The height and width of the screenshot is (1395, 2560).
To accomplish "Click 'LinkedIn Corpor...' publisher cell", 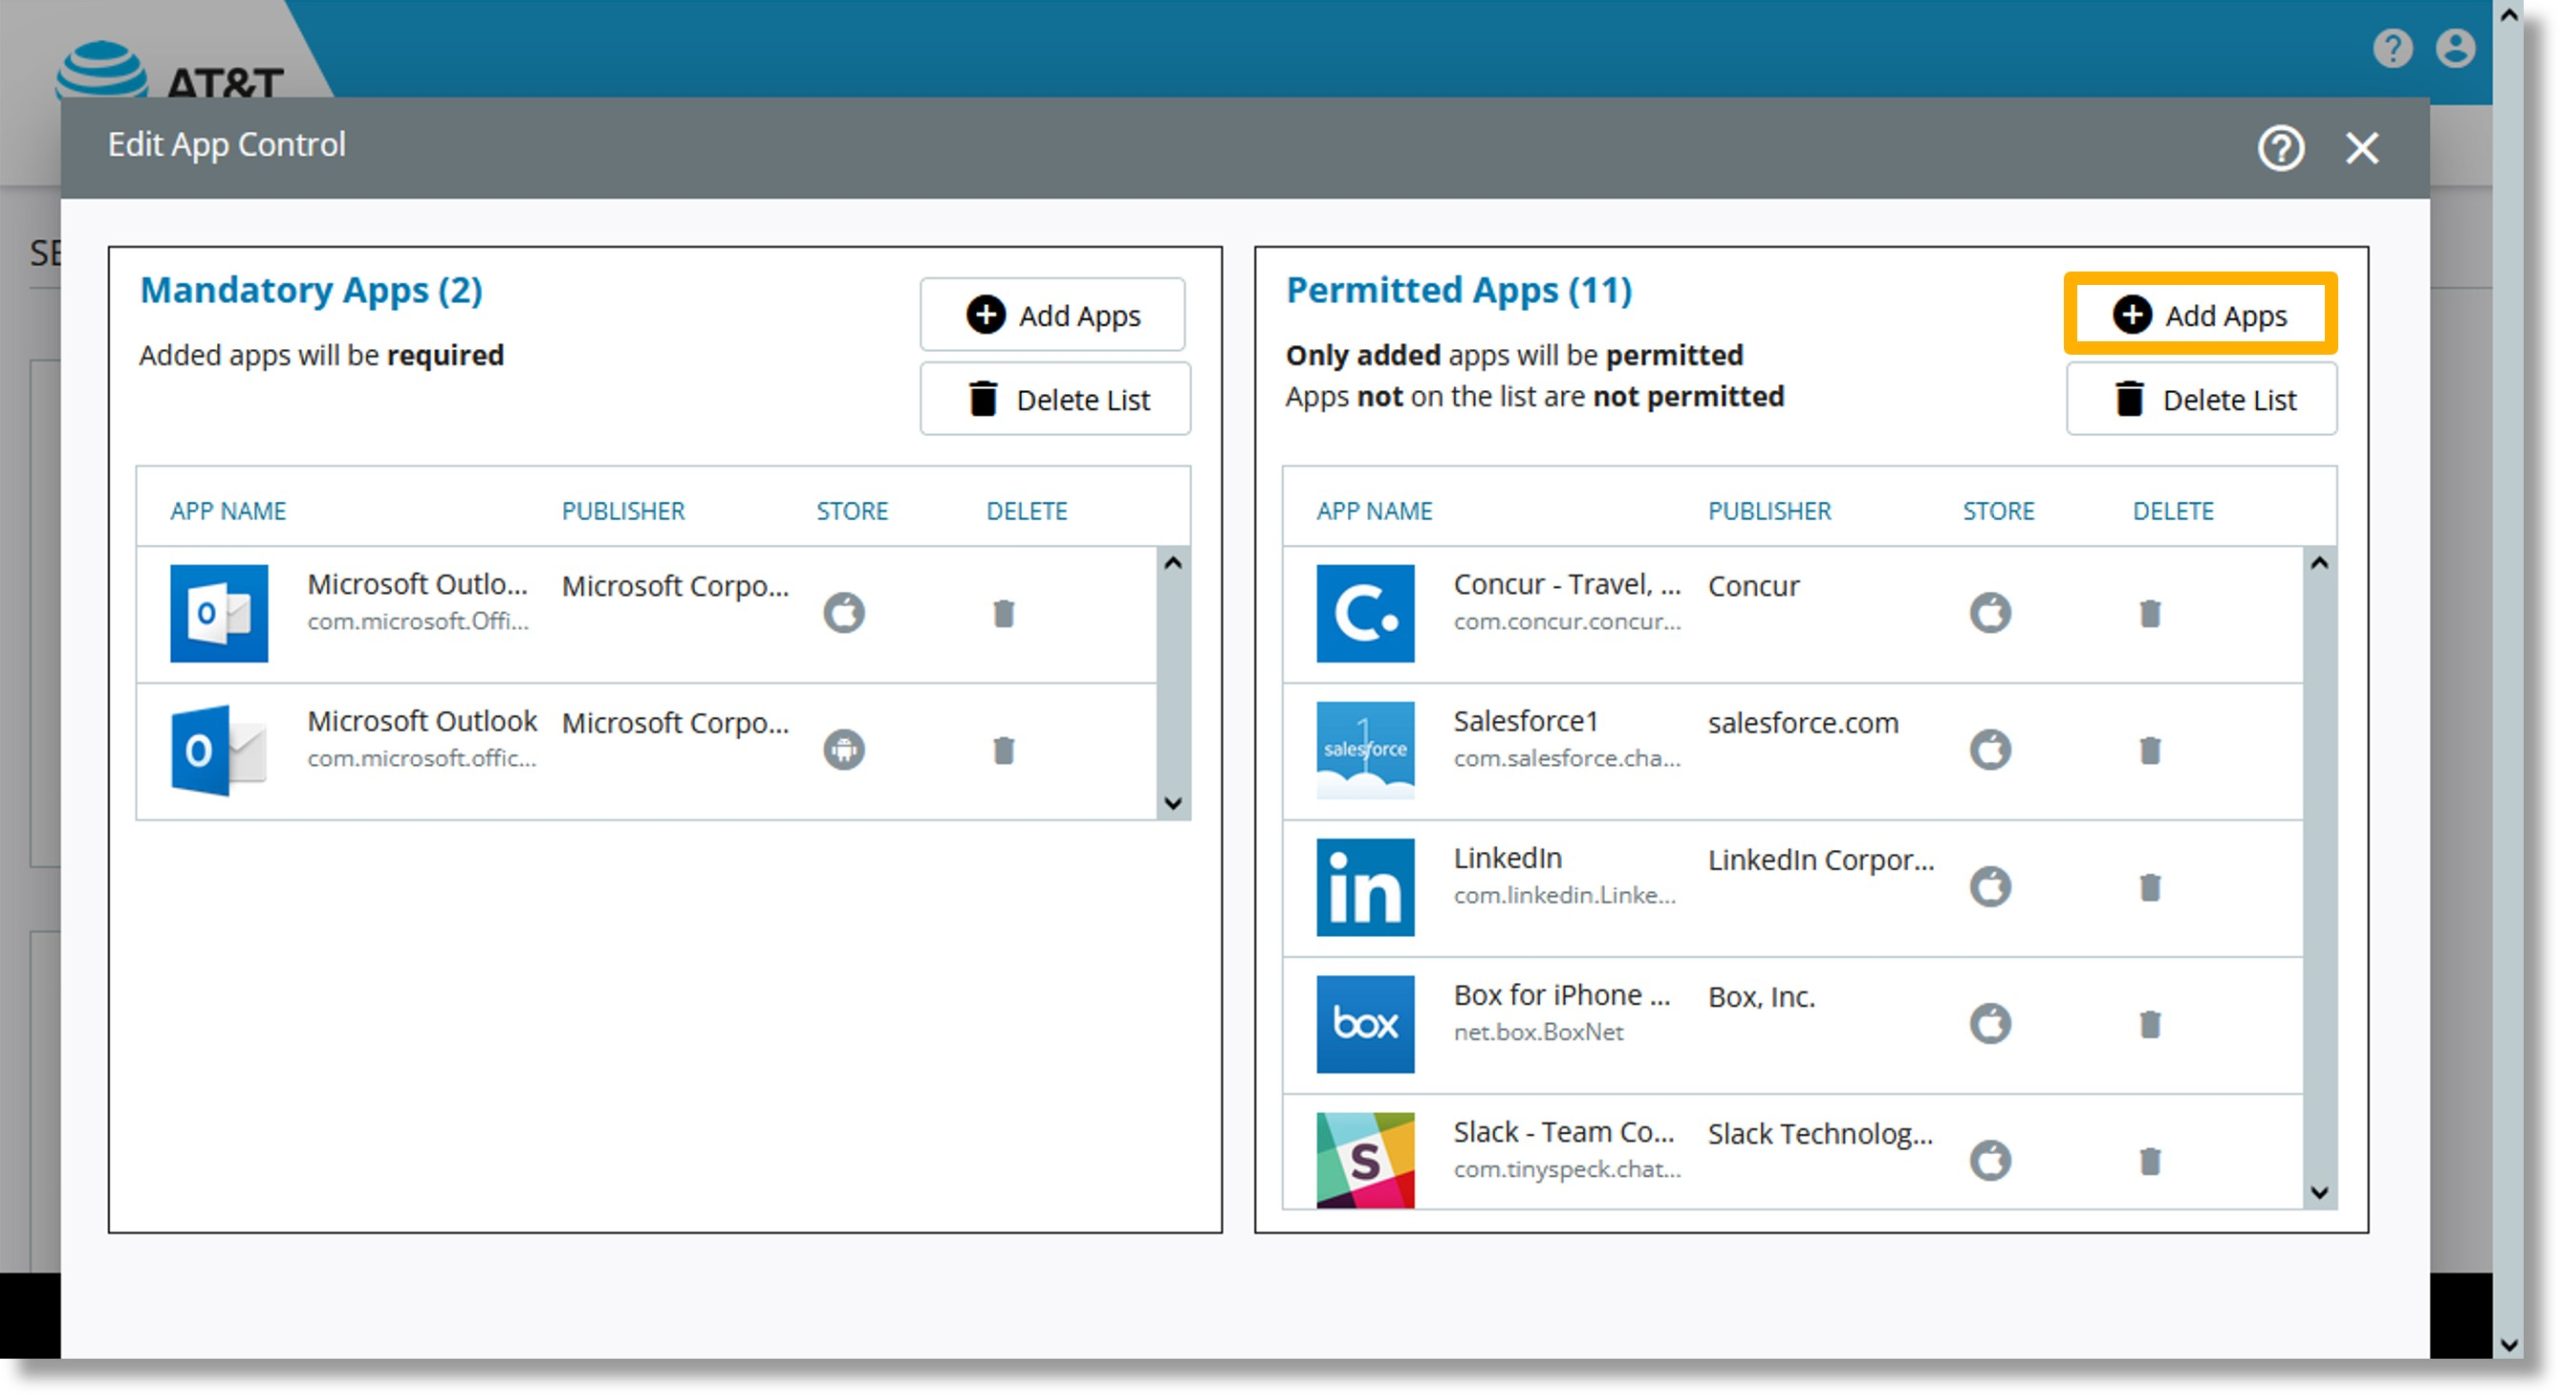I will [x=1821, y=860].
